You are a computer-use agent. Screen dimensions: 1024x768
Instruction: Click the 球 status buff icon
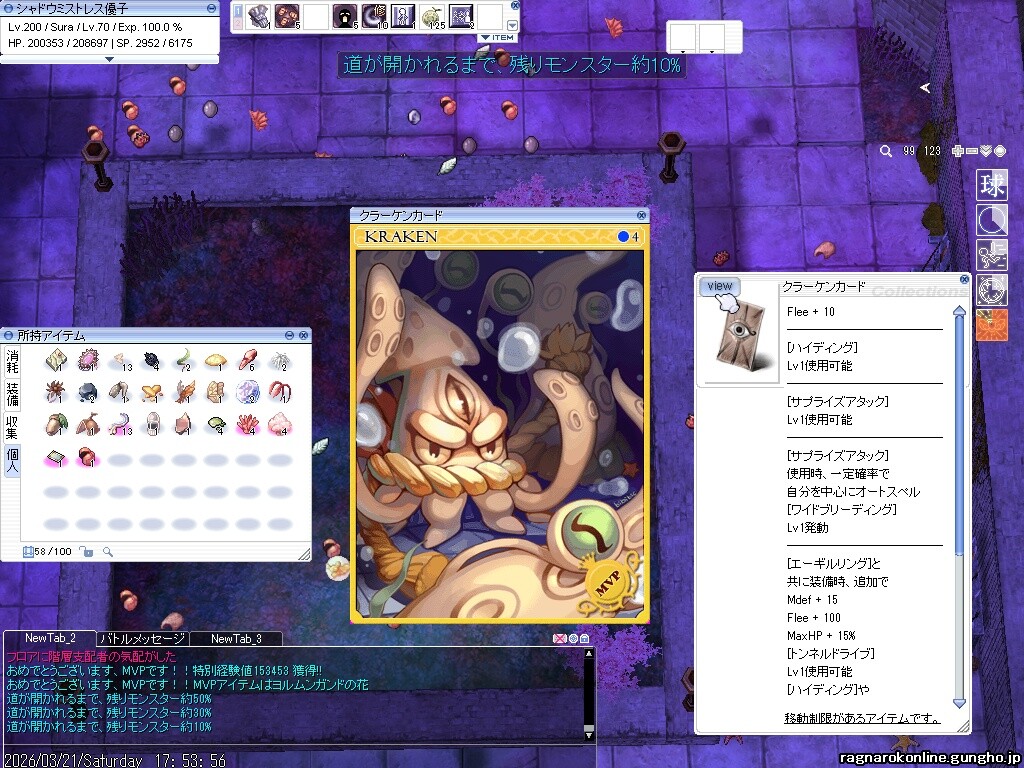click(992, 185)
